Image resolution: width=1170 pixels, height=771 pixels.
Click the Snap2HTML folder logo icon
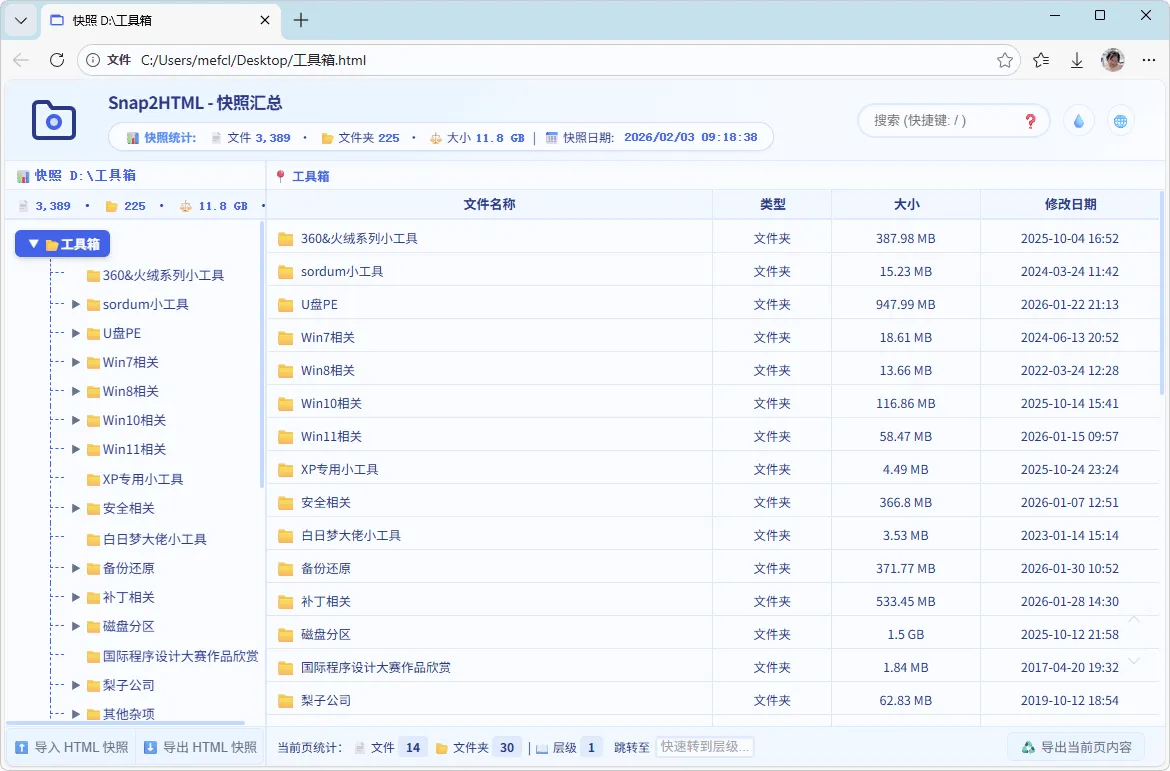tap(54, 119)
